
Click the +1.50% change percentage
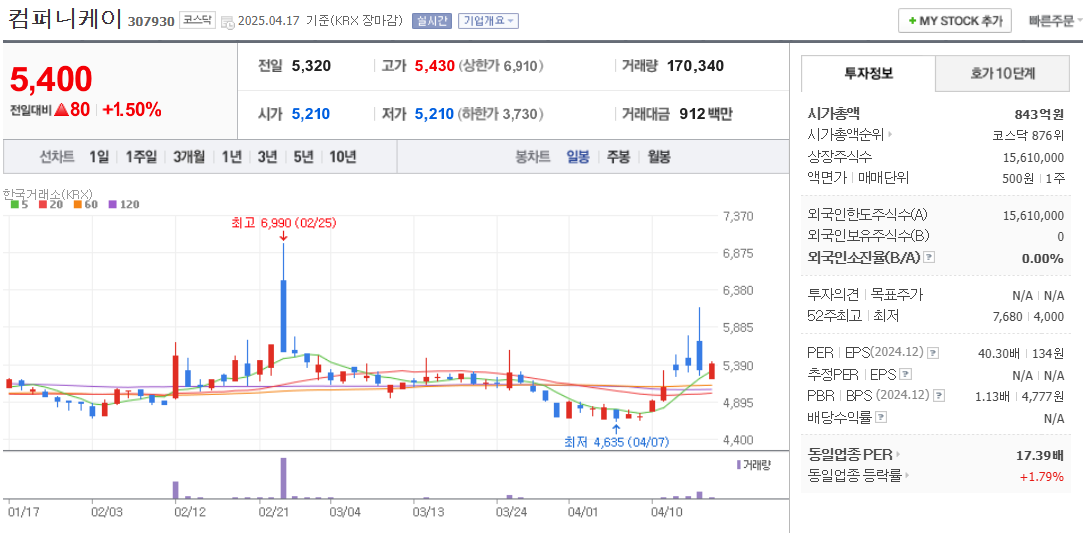pos(132,109)
